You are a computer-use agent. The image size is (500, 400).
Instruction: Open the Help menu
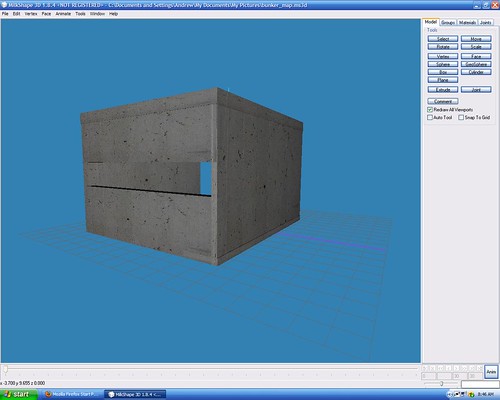(x=114, y=14)
